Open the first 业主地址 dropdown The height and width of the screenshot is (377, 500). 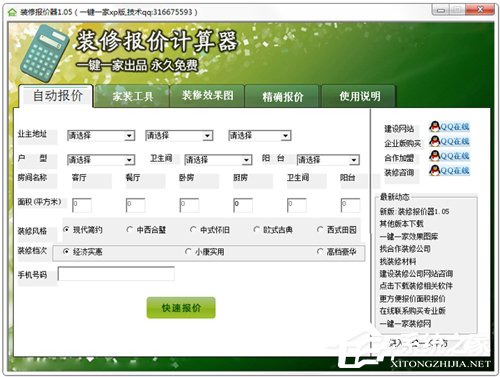click(x=101, y=135)
